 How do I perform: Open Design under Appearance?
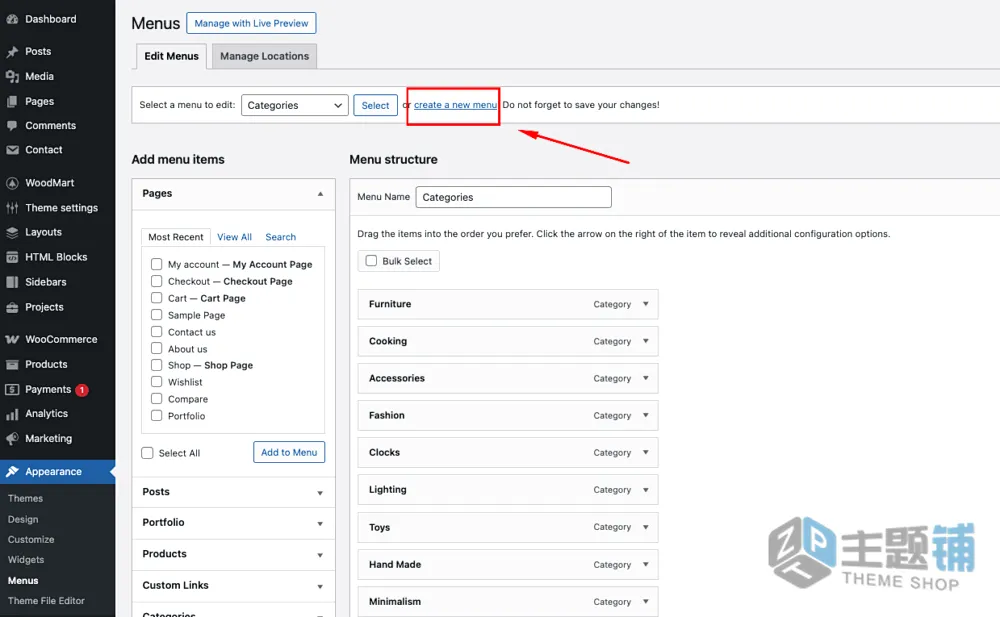click(x=23, y=519)
